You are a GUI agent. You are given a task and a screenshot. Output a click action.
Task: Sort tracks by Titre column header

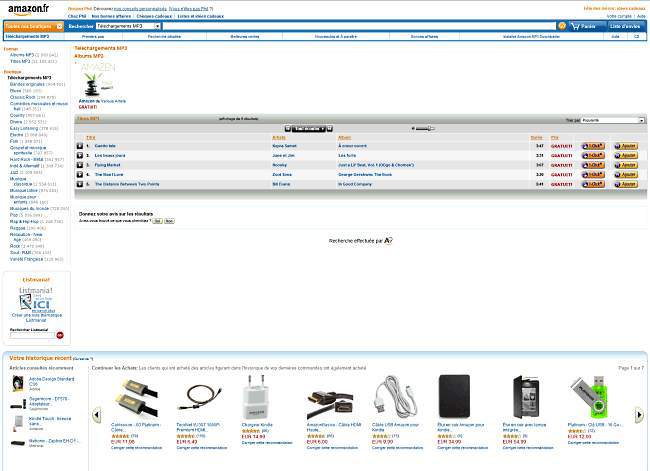coord(91,138)
